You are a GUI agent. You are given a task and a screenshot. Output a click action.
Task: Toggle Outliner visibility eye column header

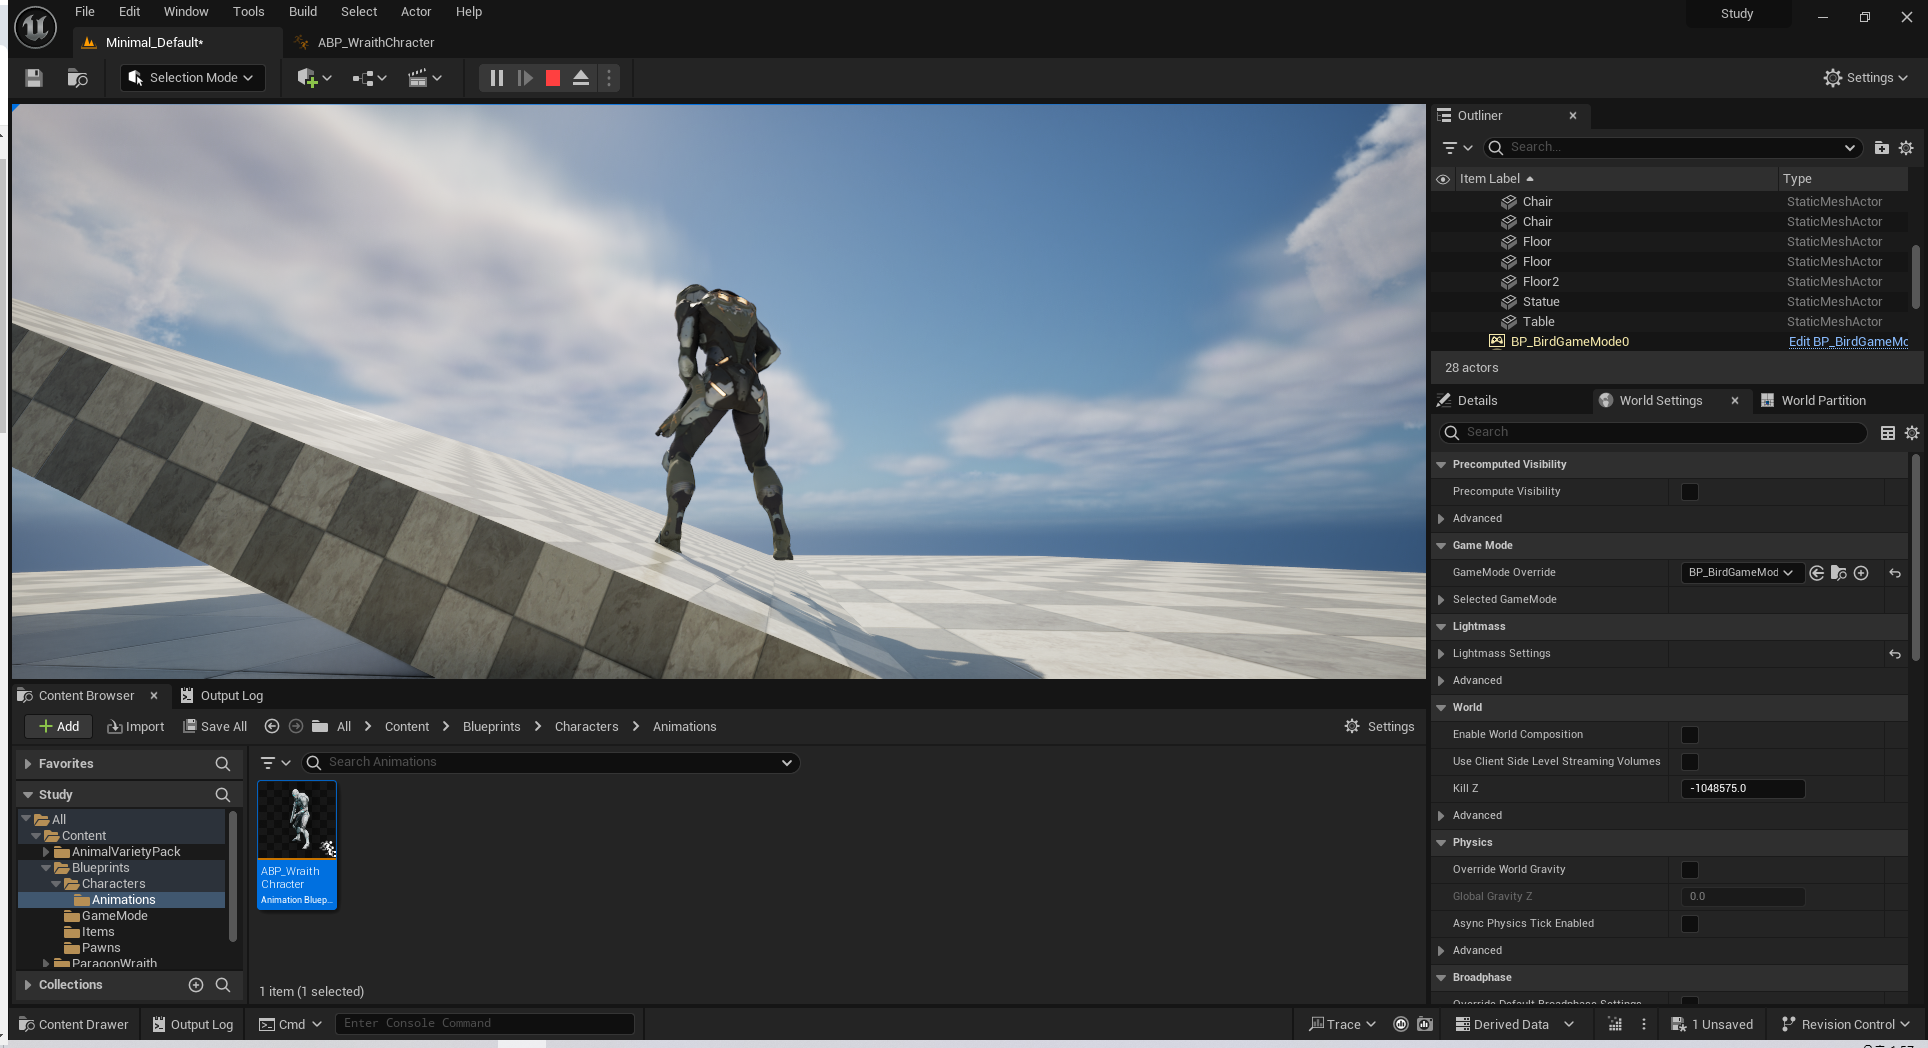tap(1443, 179)
